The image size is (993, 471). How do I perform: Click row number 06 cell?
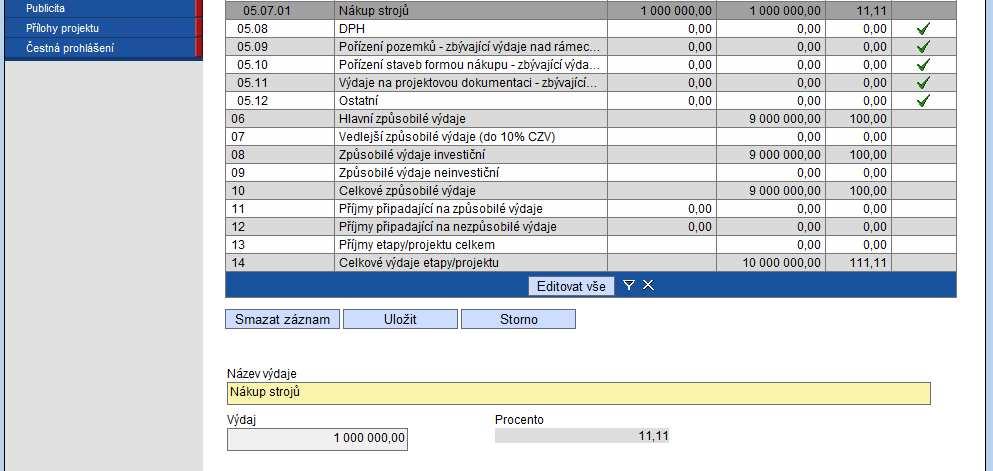[280, 118]
